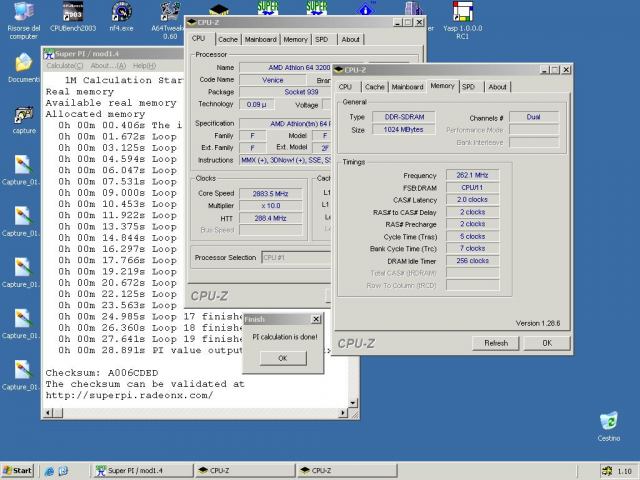The width and height of the screenshot is (640, 480).
Task: Click Super PI vertical scrollbar down arrow
Action: click(x=353, y=403)
